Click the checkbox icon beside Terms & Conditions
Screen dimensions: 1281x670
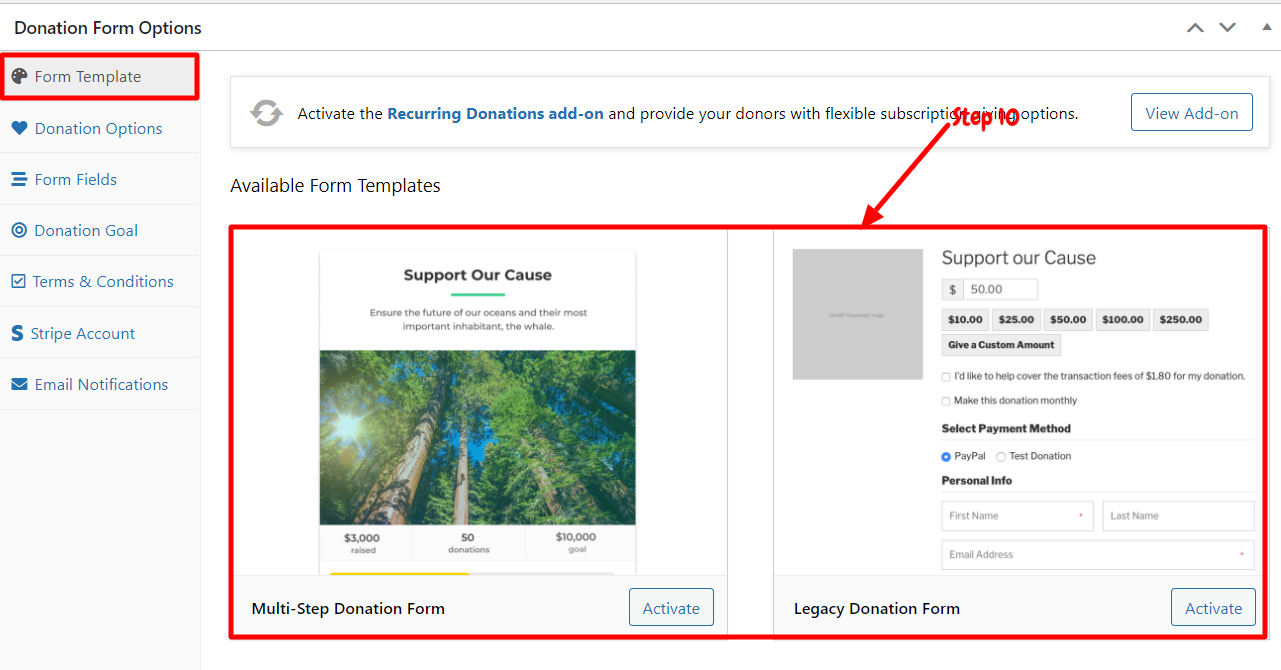[18, 282]
